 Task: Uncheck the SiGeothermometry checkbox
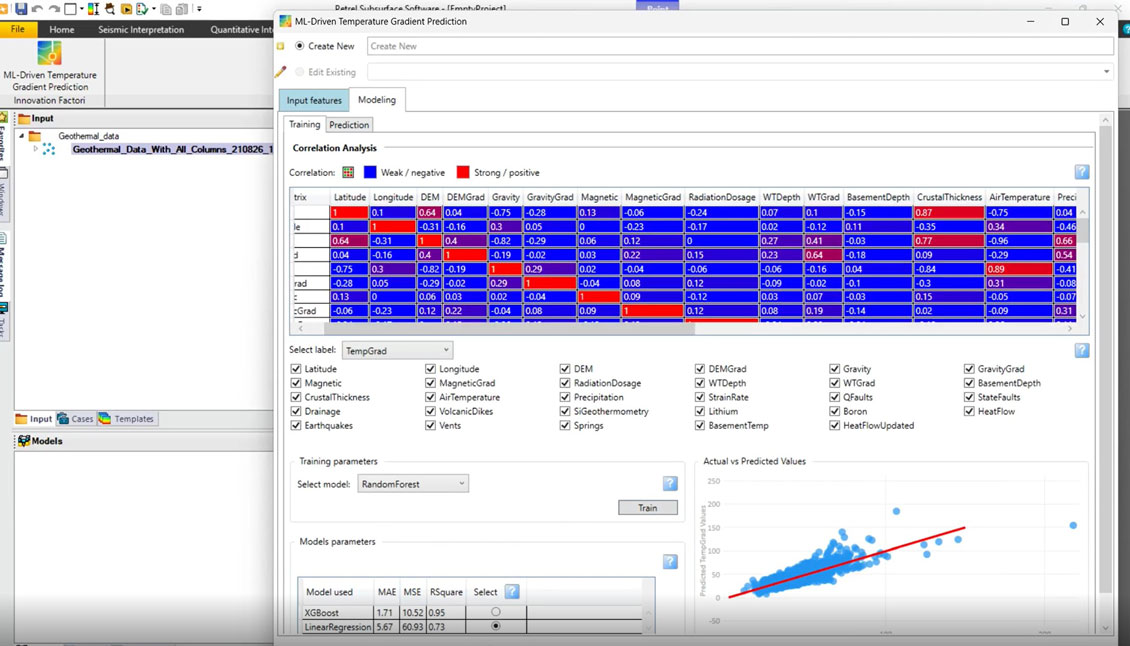[x=565, y=412]
